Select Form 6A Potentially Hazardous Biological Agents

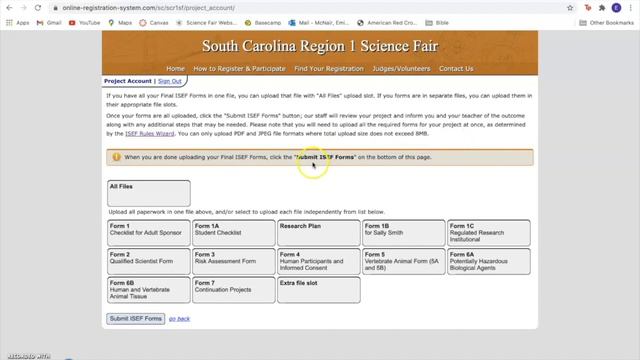pyautogui.click(x=489, y=261)
